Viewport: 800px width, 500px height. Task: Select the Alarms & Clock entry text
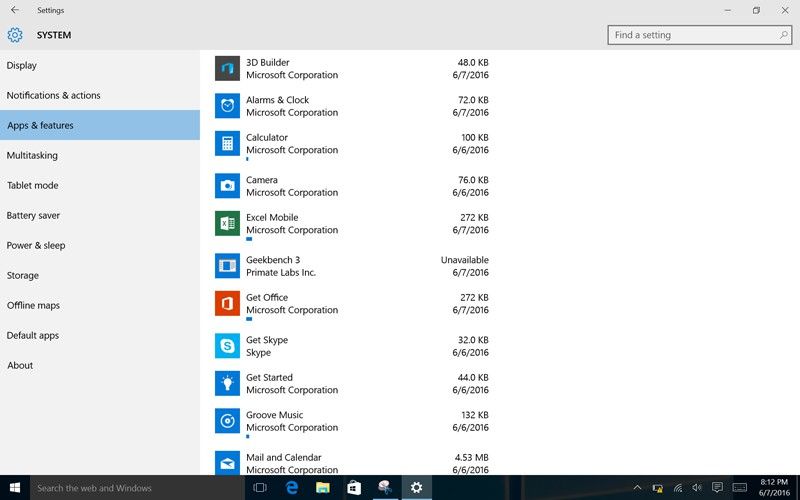(x=277, y=100)
